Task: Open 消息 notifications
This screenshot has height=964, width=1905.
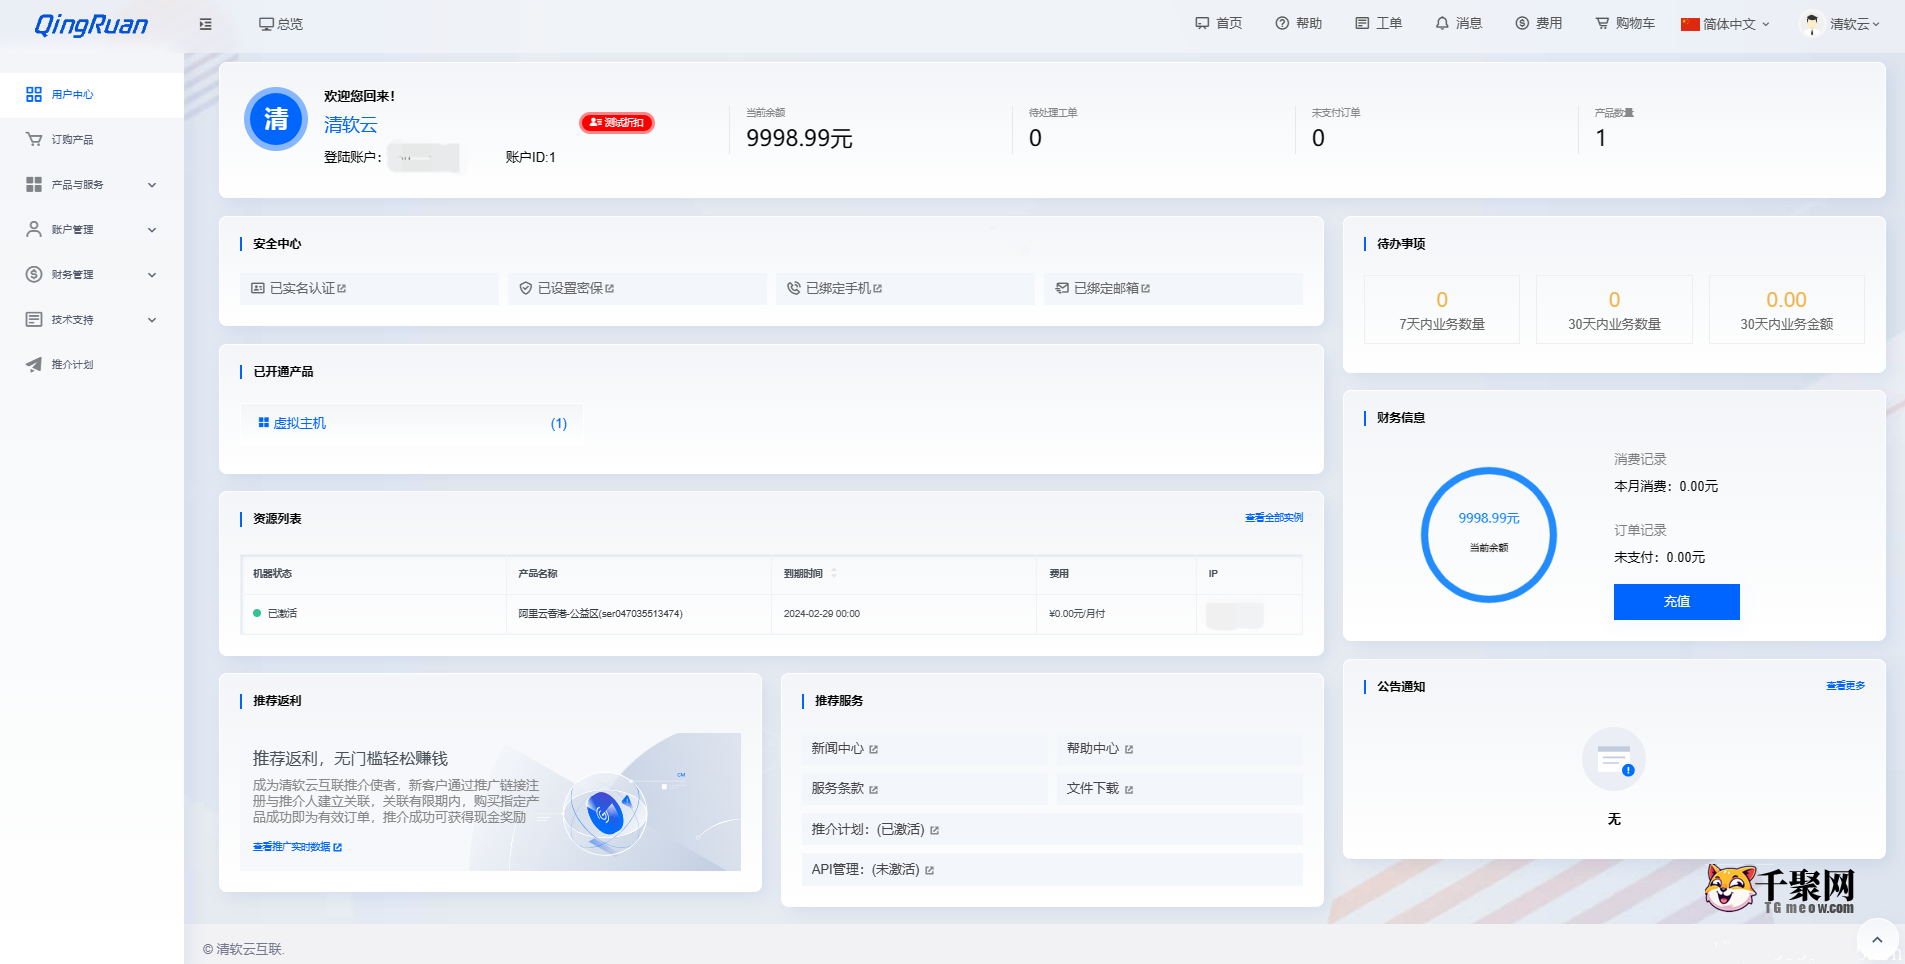Action: (1459, 23)
